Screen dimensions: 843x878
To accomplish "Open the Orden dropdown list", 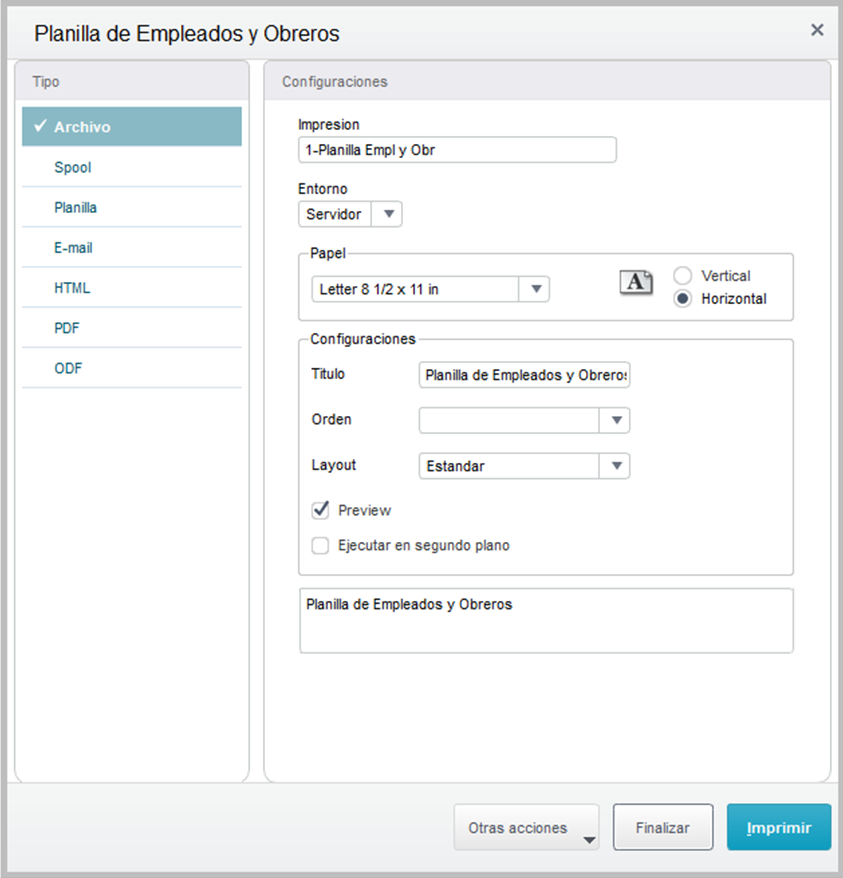I will [x=617, y=420].
